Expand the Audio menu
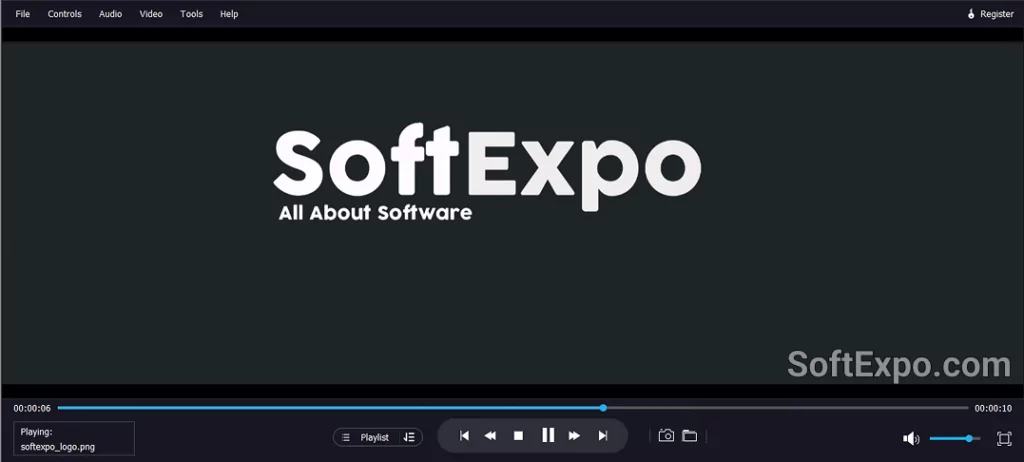The width and height of the screenshot is (1024, 462). click(110, 14)
